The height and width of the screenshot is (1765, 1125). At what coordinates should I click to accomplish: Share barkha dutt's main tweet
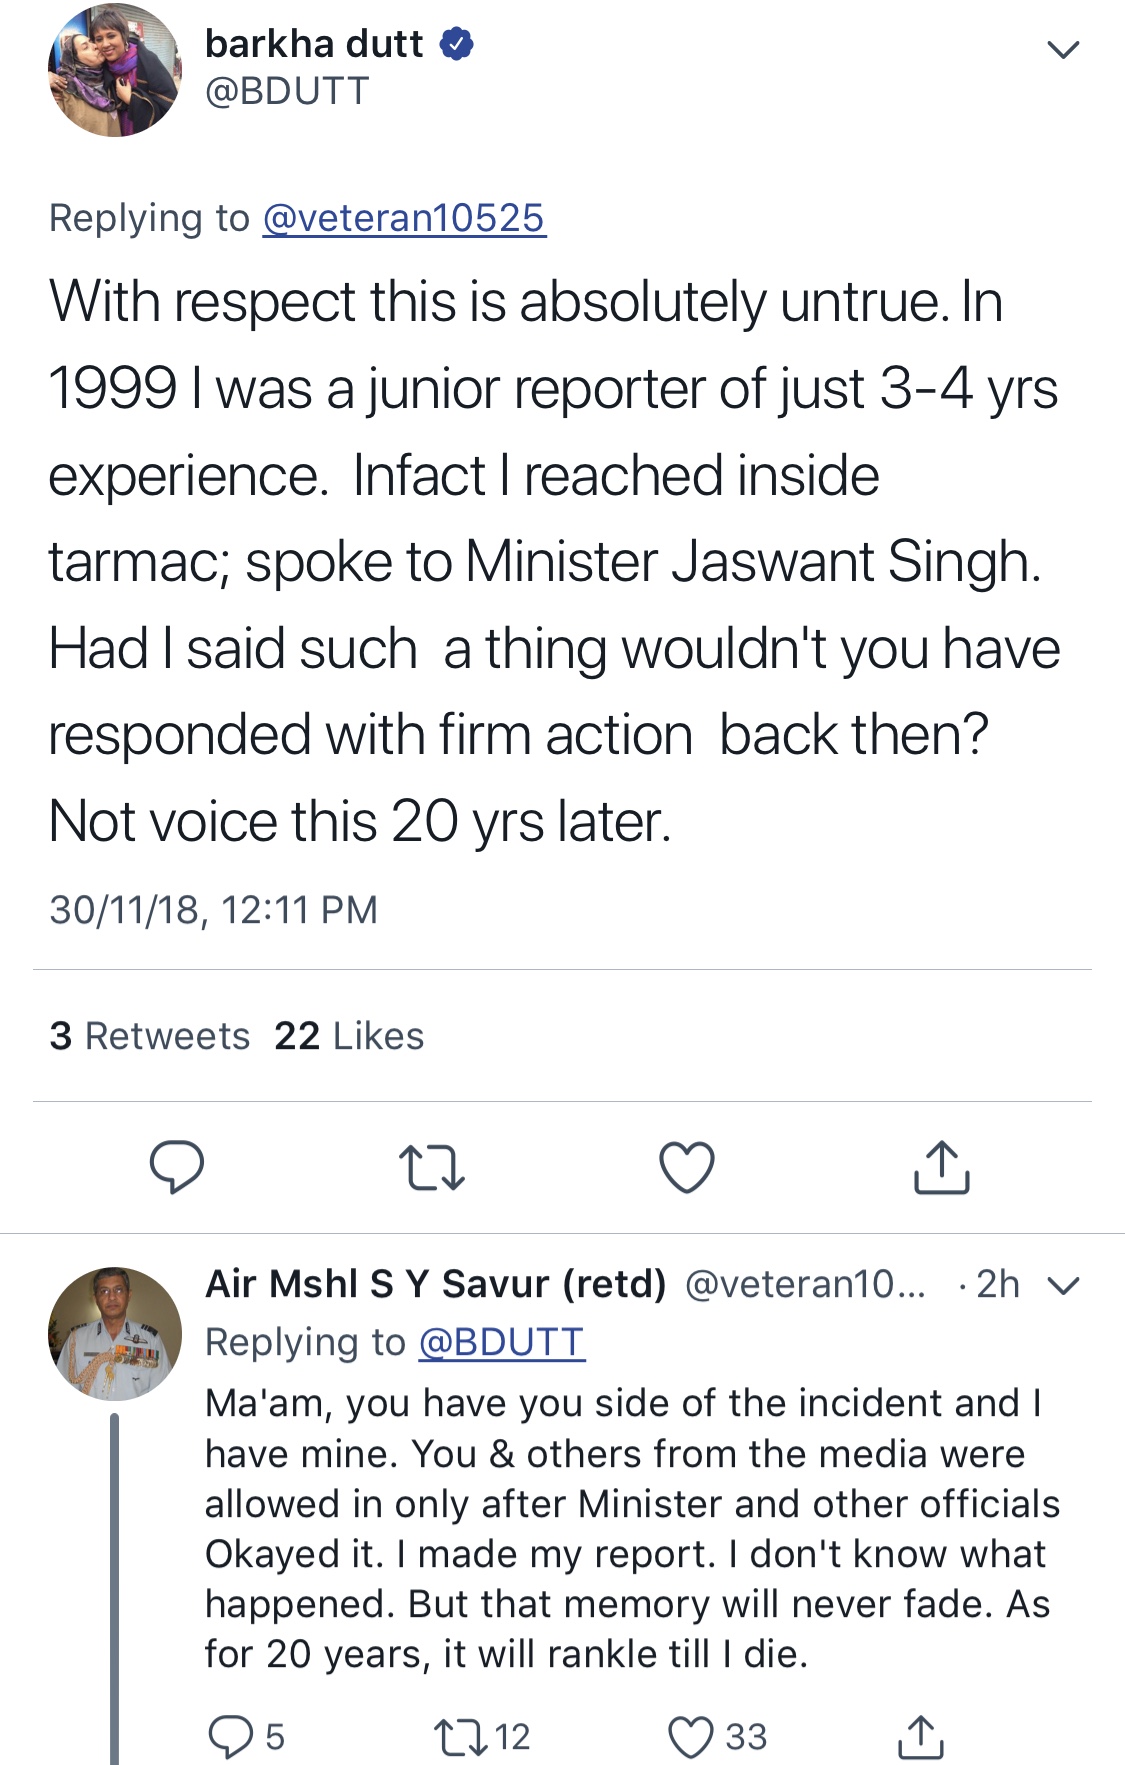941,1167
